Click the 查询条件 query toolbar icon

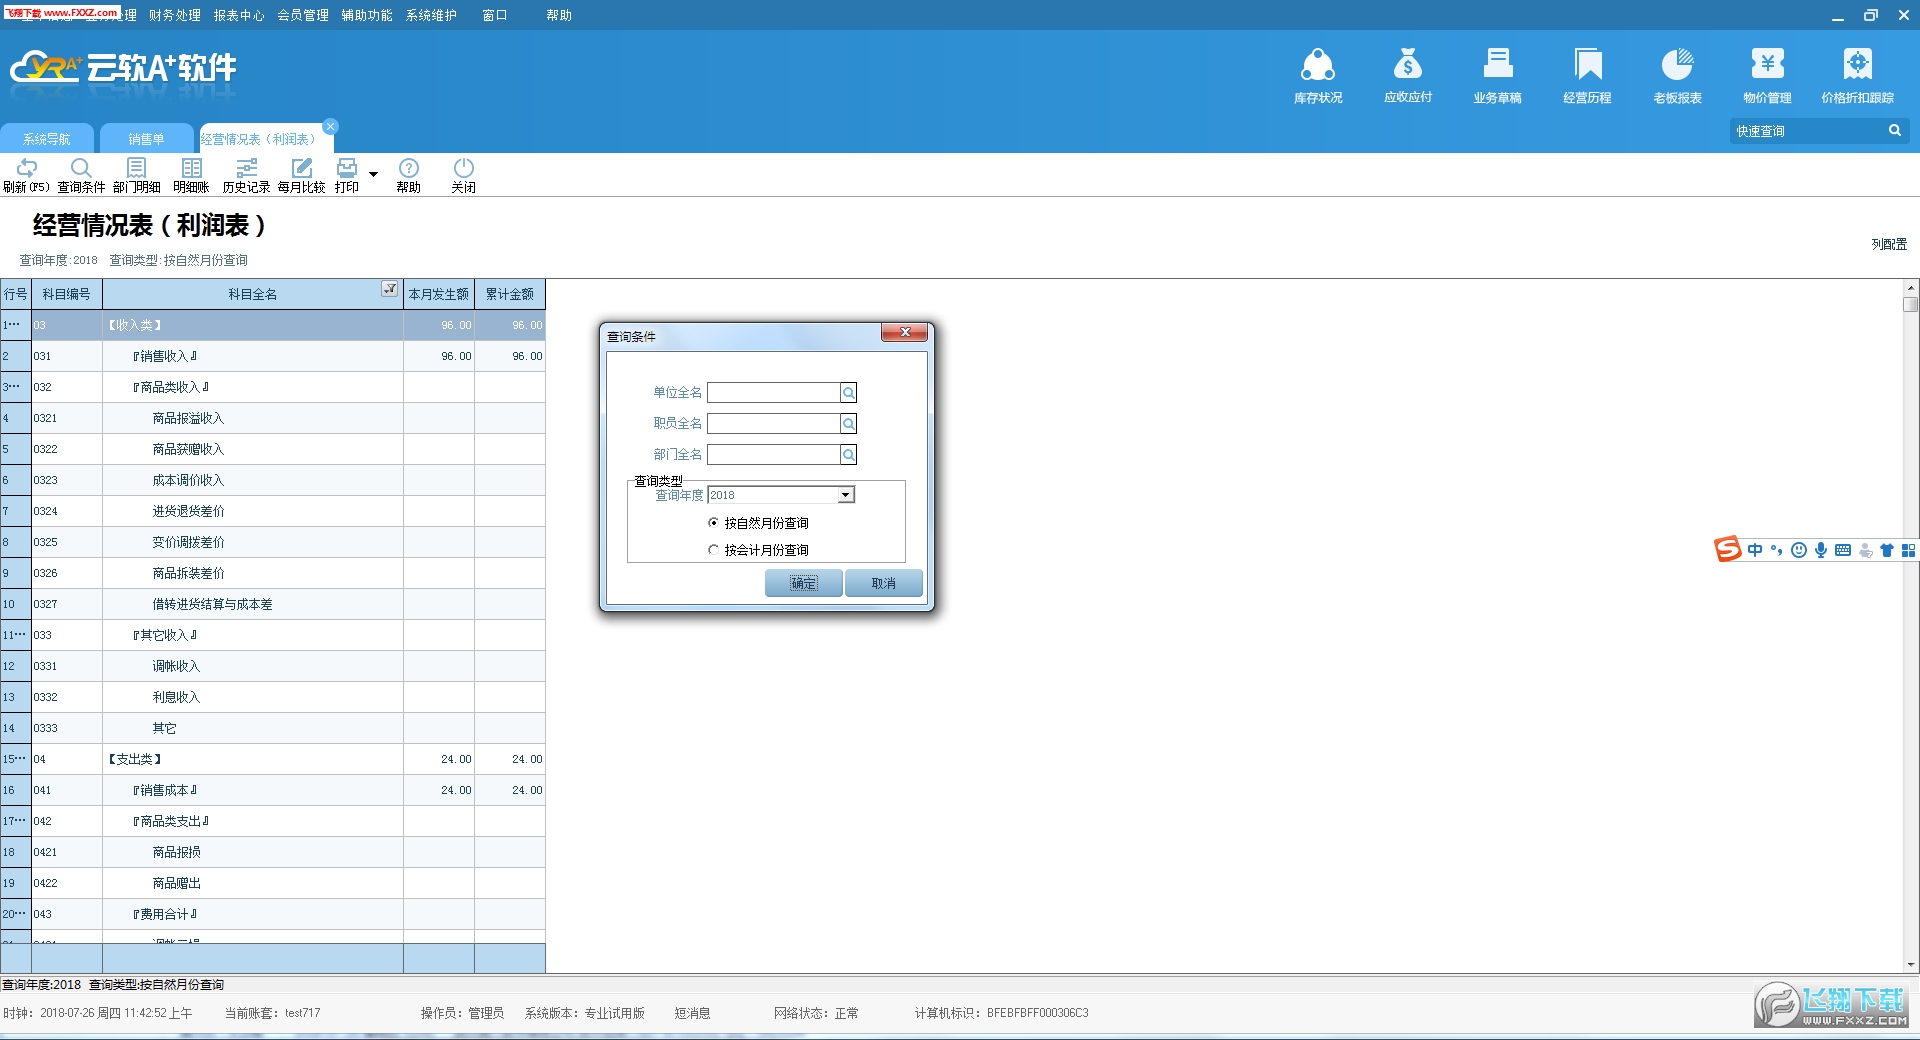coord(81,175)
